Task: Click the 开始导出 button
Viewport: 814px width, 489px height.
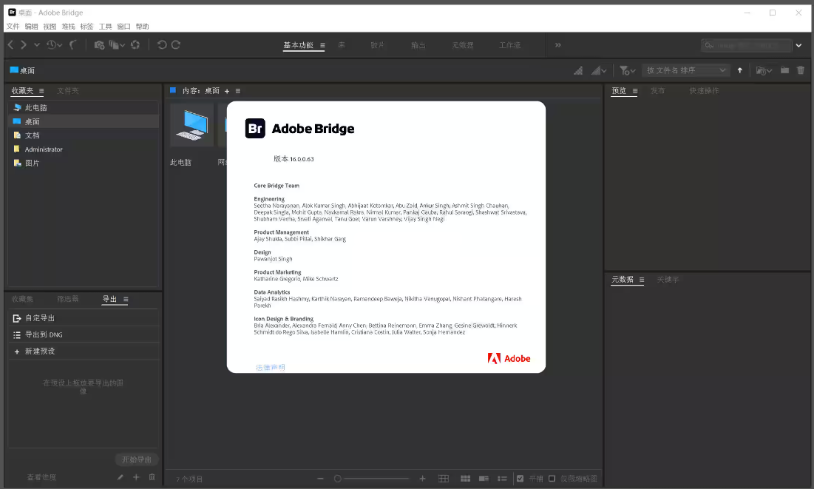Action: point(137,459)
